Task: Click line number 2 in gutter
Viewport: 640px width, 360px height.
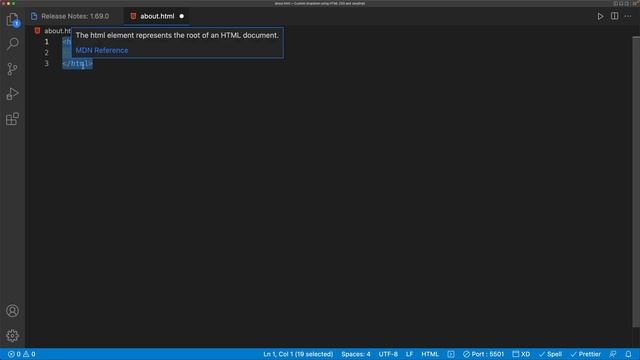Action: [47, 53]
